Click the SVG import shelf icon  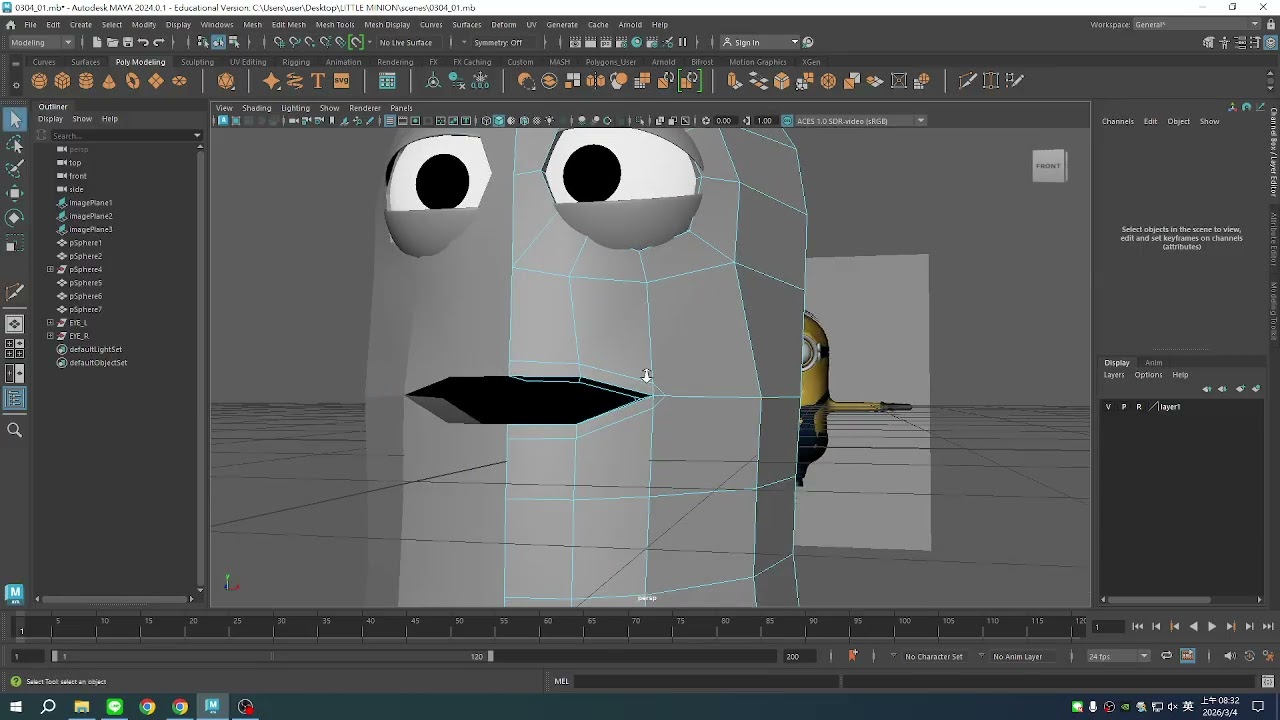[341, 81]
